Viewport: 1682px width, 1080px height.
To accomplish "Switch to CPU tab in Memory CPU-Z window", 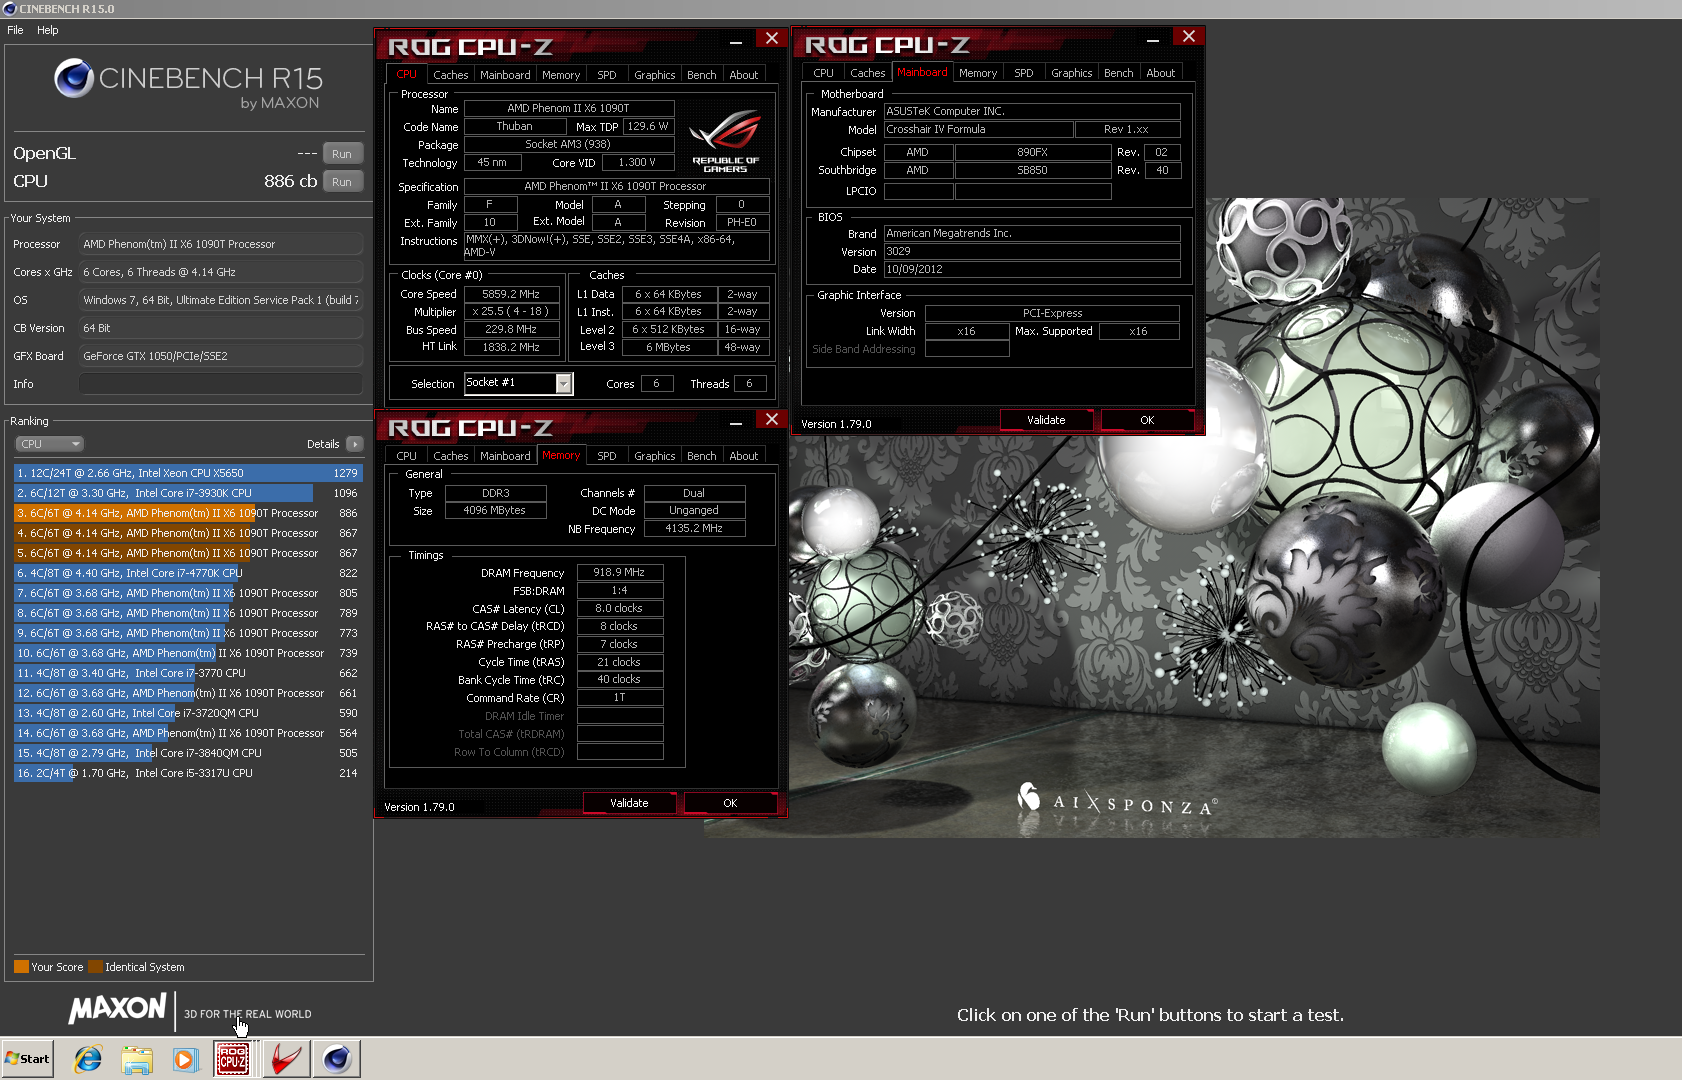I will [406, 456].
